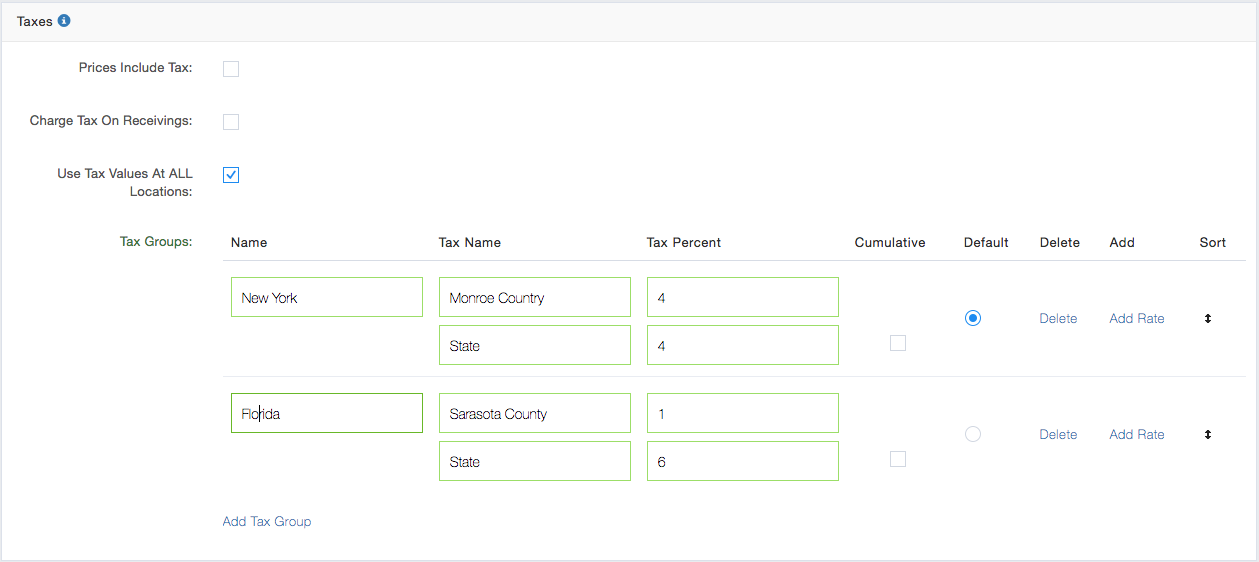The height and width of the screenshot is (562, 1259).
Task: Enable Prices Include Tax checkbox
Action: click(231, 69)
